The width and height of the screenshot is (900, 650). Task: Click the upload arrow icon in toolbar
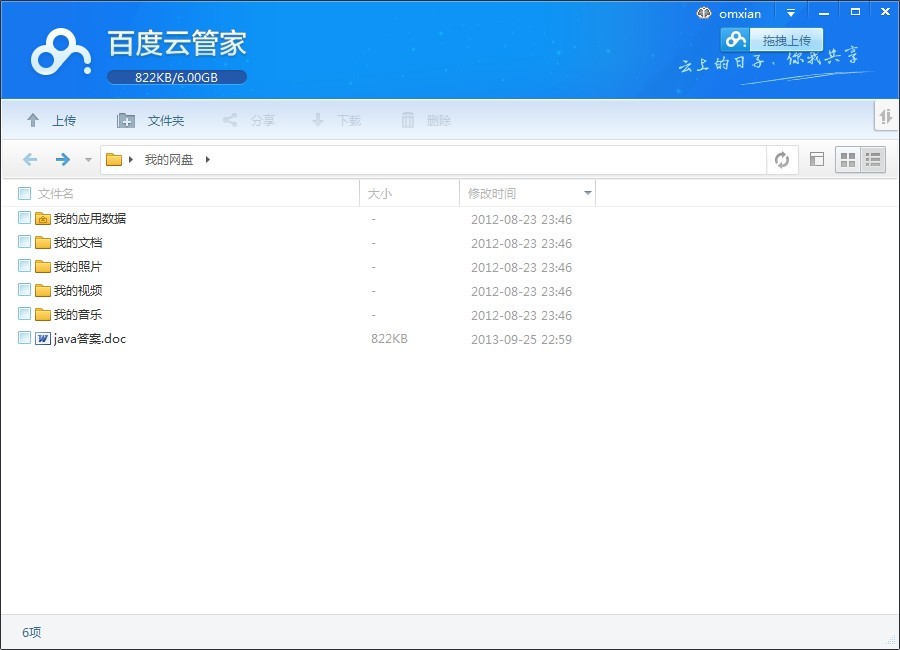[x=33, y=120]
